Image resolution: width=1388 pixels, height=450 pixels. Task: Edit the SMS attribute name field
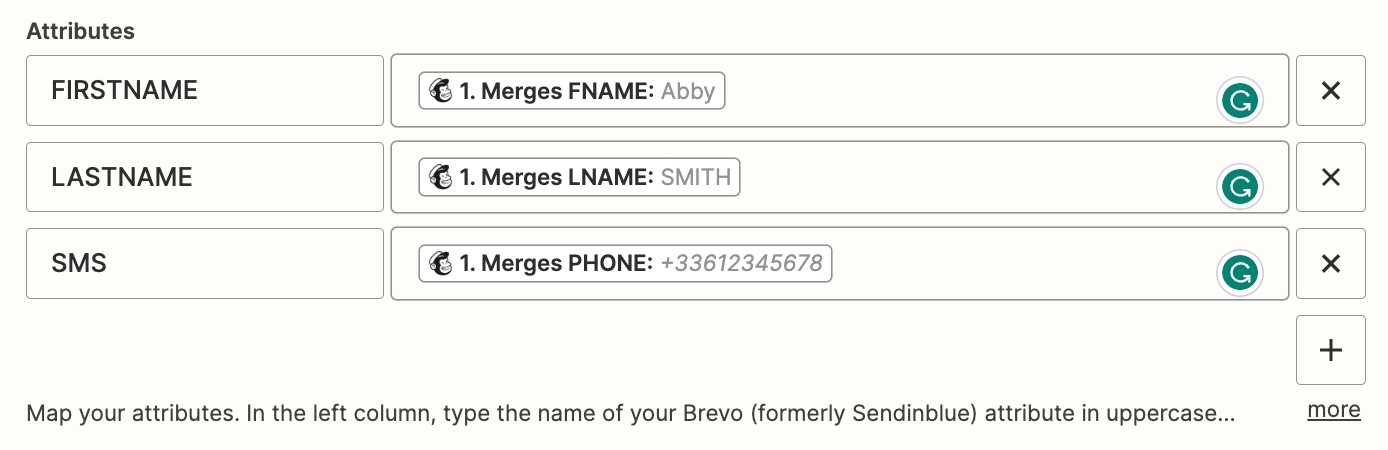point(205,263)
